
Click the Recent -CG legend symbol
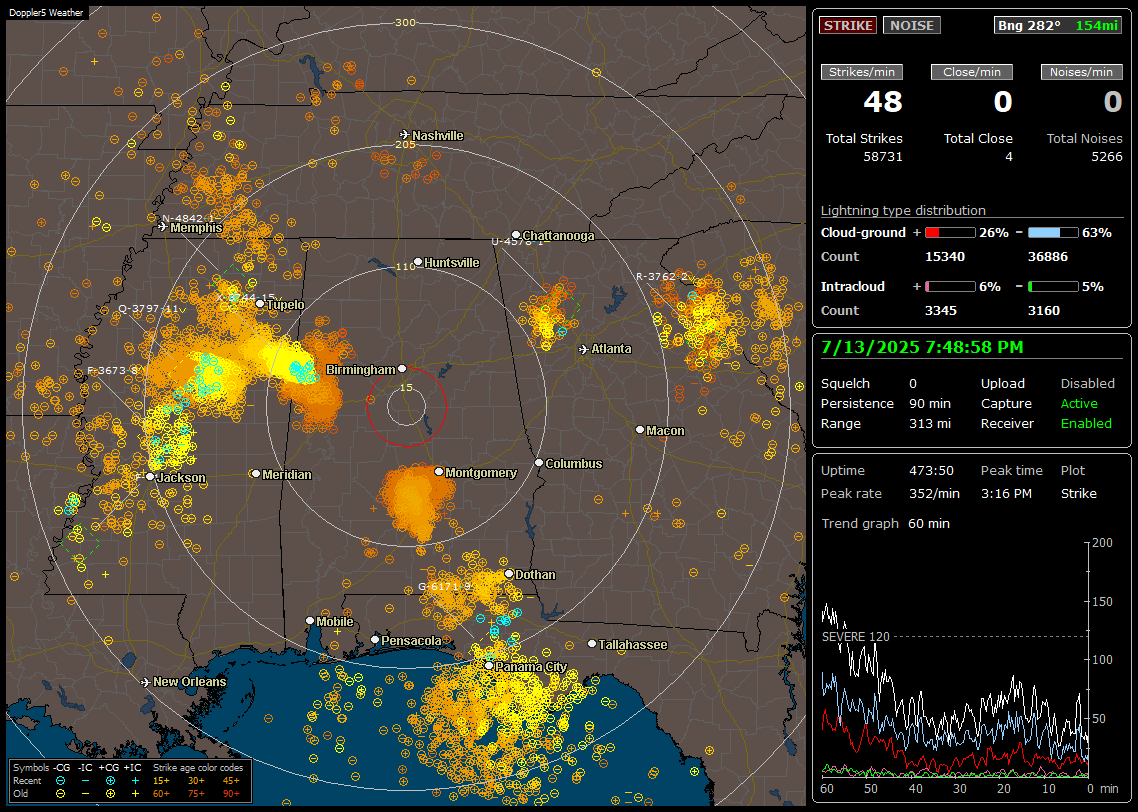click(x=61, y=781)
